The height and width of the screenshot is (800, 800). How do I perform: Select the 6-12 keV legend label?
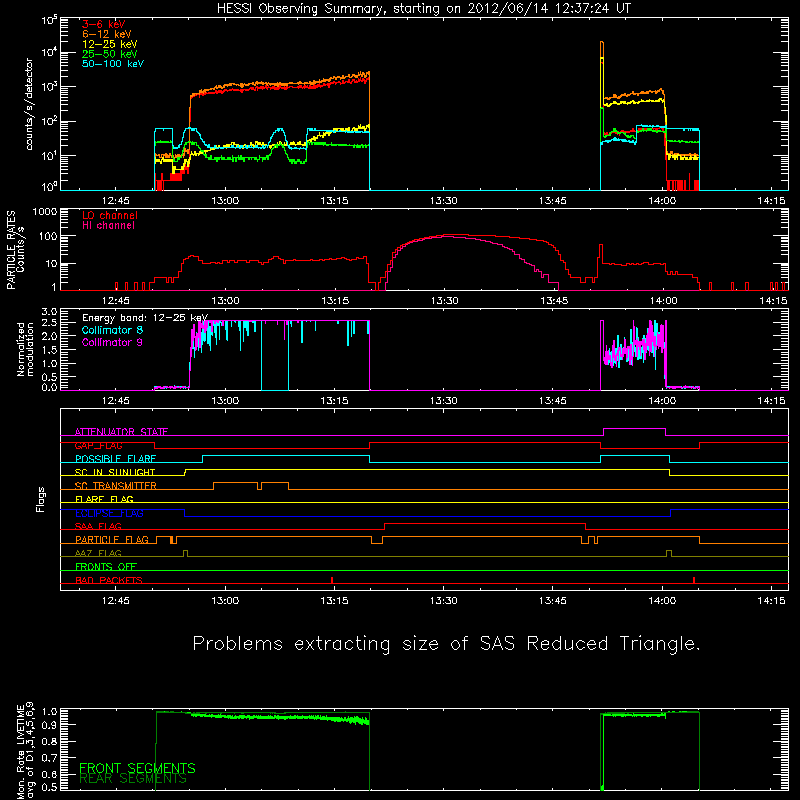click(x=107, y=34)
